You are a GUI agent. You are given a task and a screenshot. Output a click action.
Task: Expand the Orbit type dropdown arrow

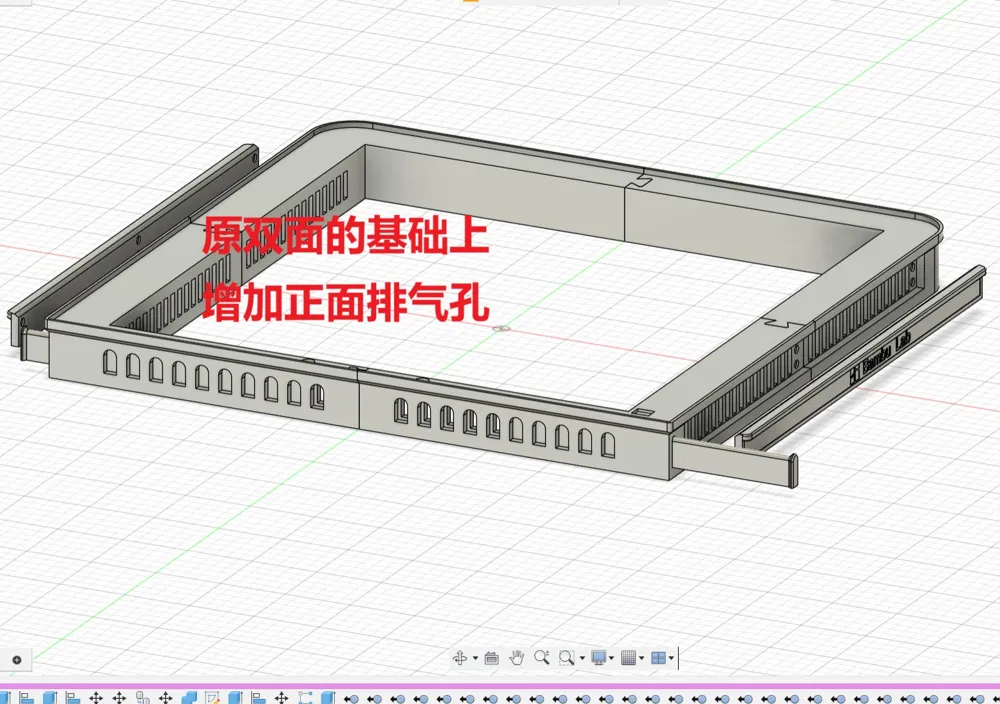(475, 658)
